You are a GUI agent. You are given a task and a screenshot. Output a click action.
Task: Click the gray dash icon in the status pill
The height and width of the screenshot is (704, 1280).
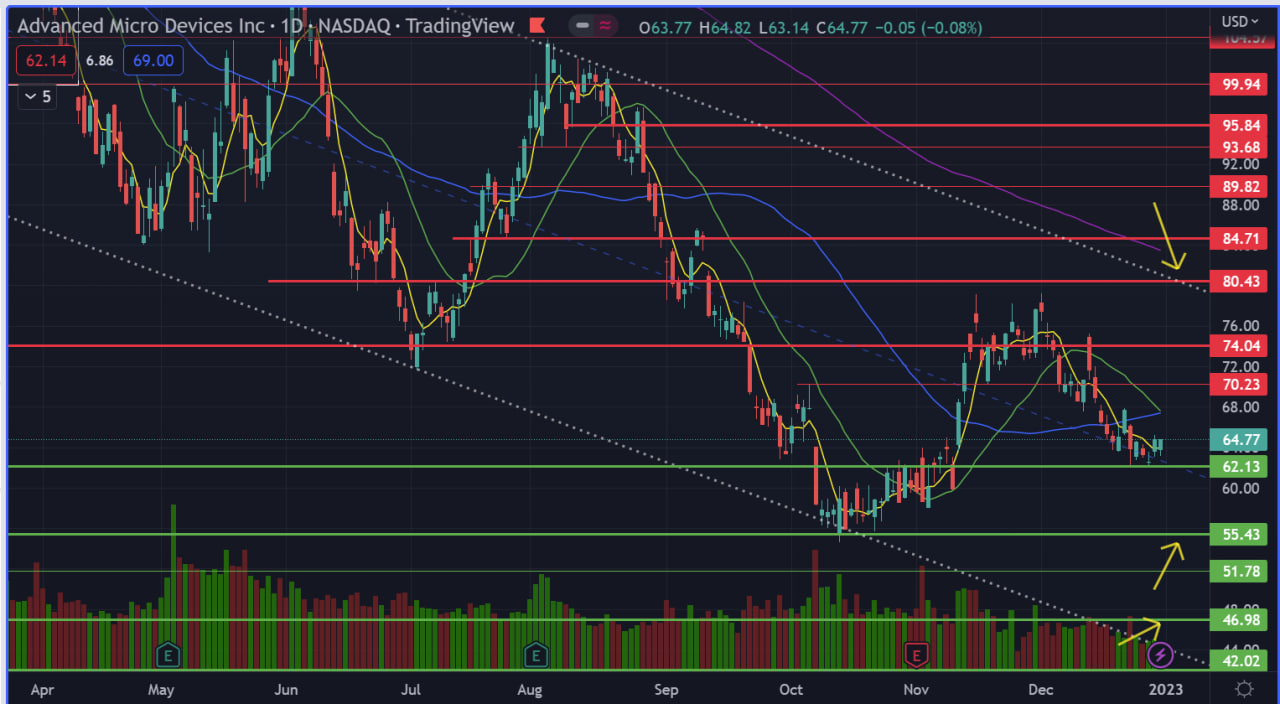(582, 26)
